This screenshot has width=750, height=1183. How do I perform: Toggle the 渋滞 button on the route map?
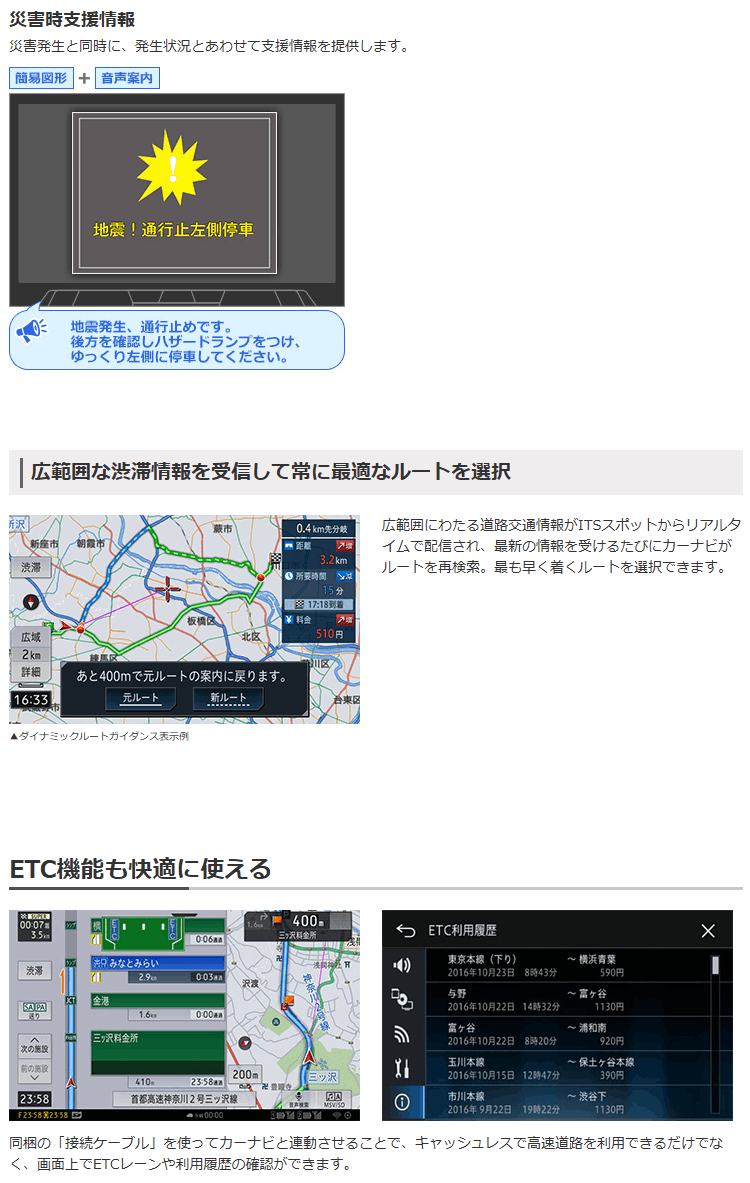pos(31,567)
